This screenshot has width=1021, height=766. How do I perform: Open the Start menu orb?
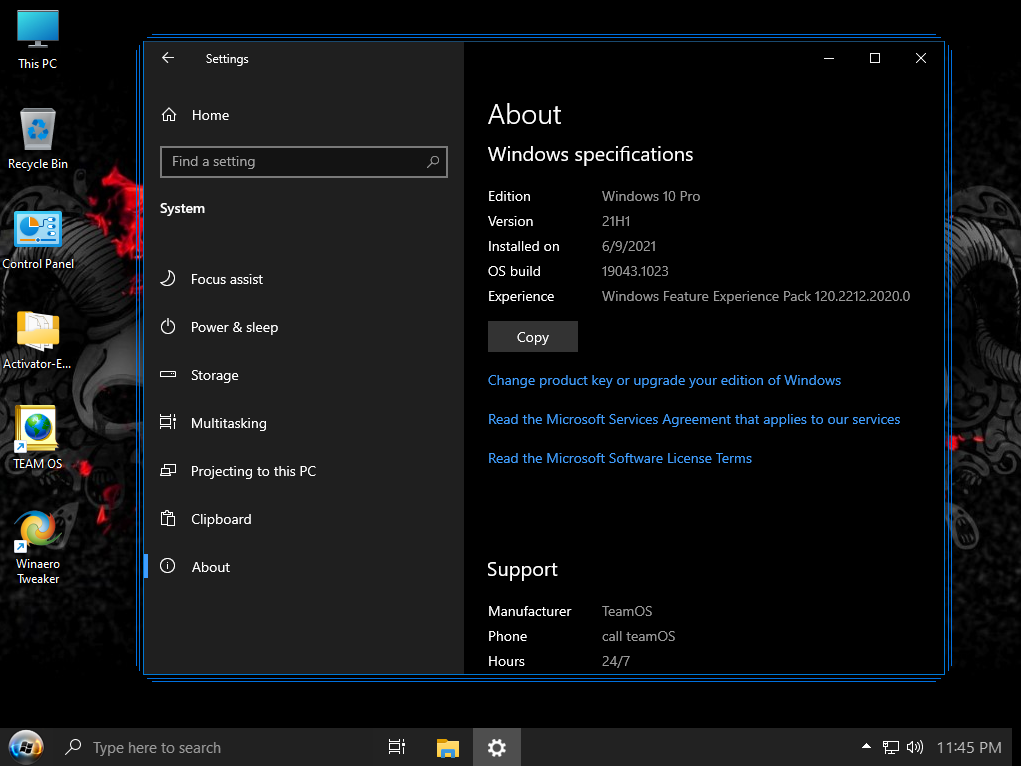(26, 747)
